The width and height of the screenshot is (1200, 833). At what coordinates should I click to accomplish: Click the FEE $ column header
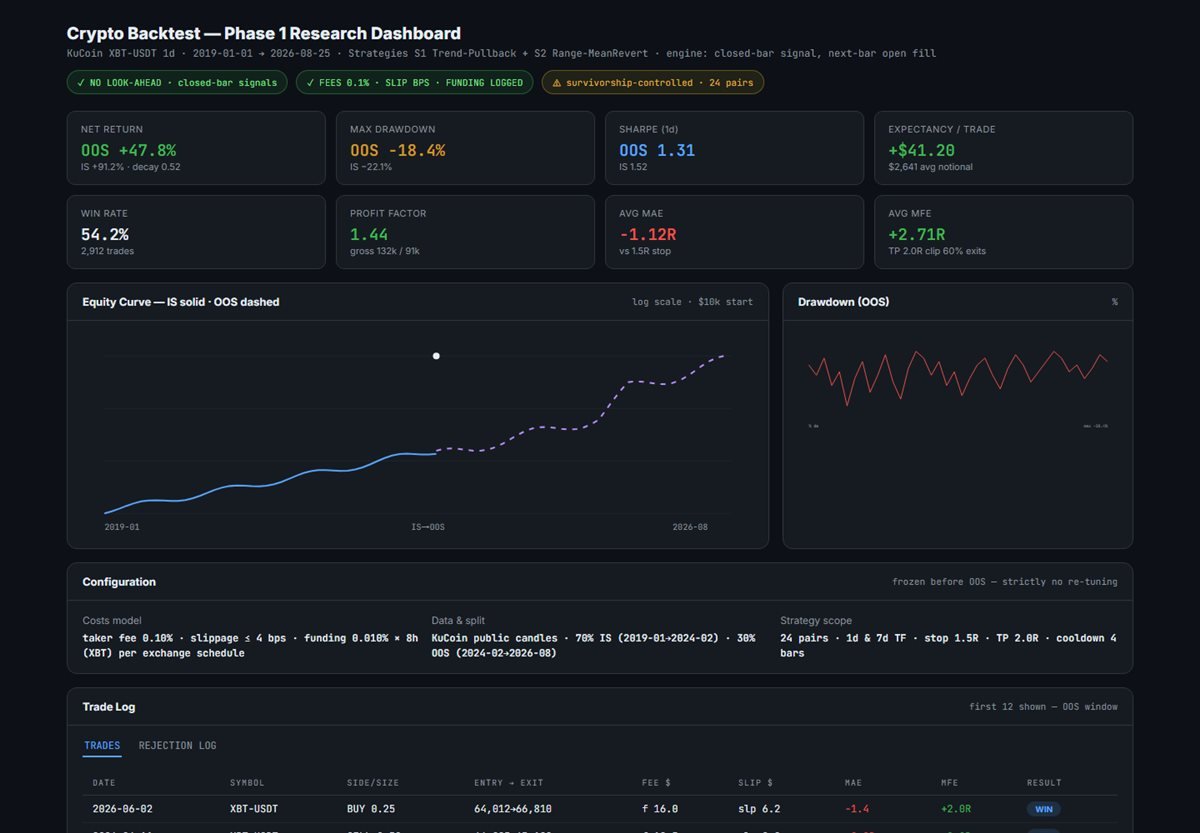(x=656, y=783)
